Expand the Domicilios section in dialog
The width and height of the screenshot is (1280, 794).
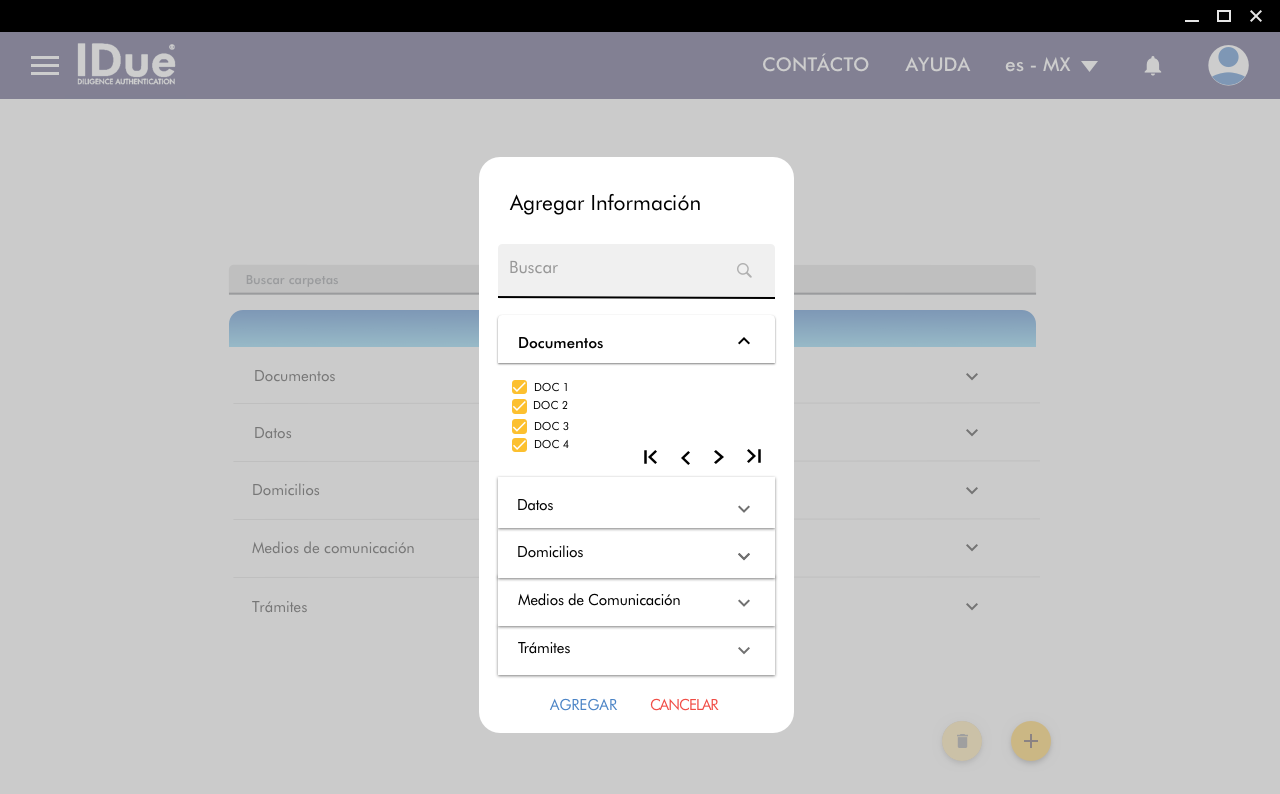[743, 556]
